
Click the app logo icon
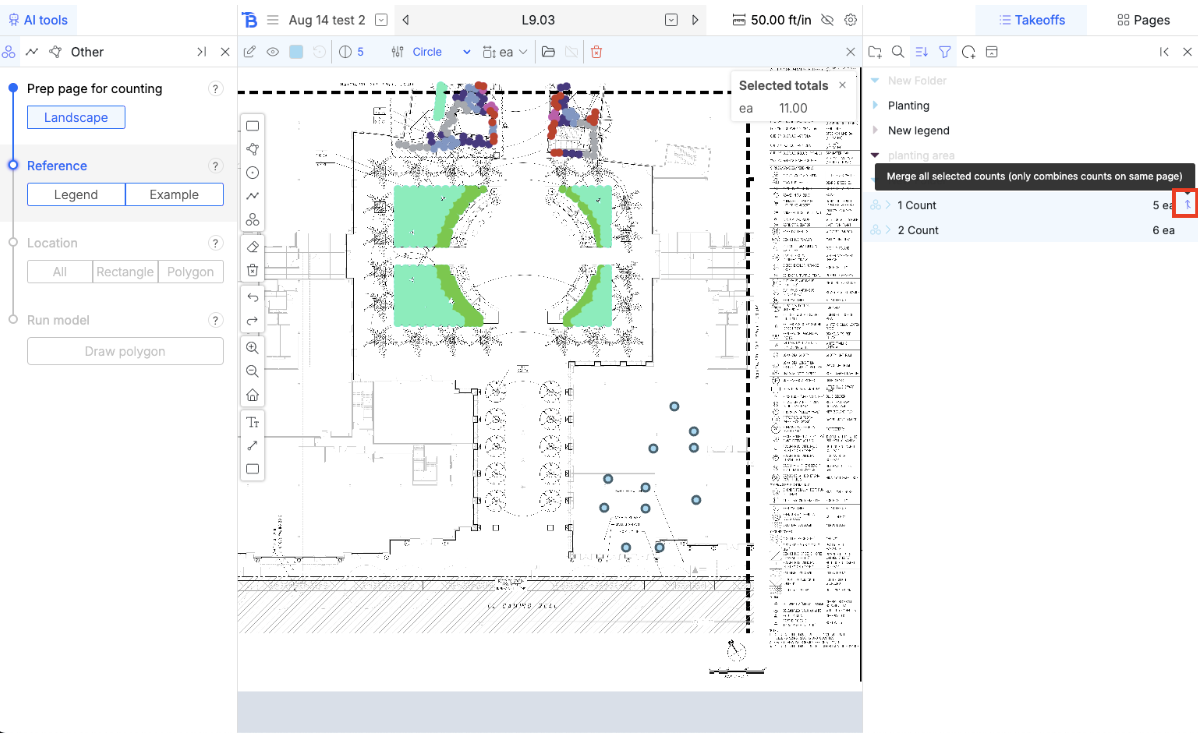pyautogui.click(x=250, y=20)
